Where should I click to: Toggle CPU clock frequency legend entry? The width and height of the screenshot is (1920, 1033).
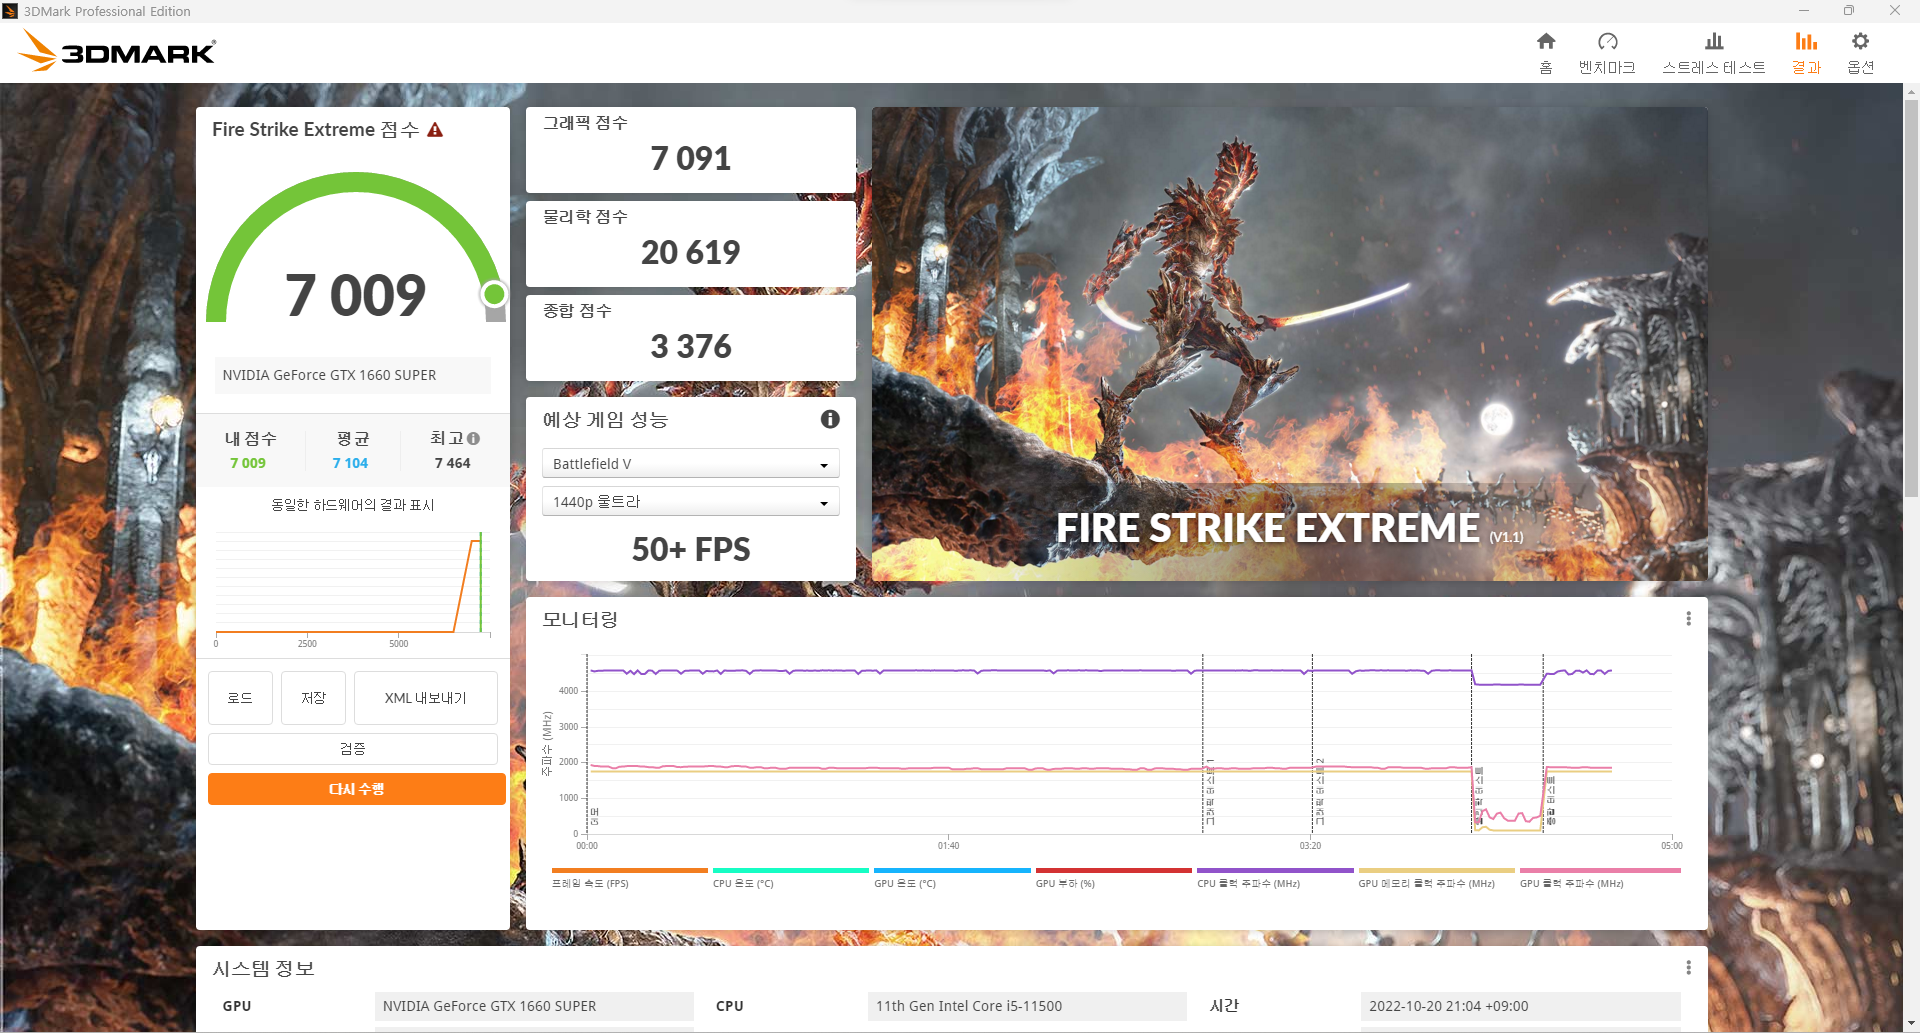point(1275,878)
